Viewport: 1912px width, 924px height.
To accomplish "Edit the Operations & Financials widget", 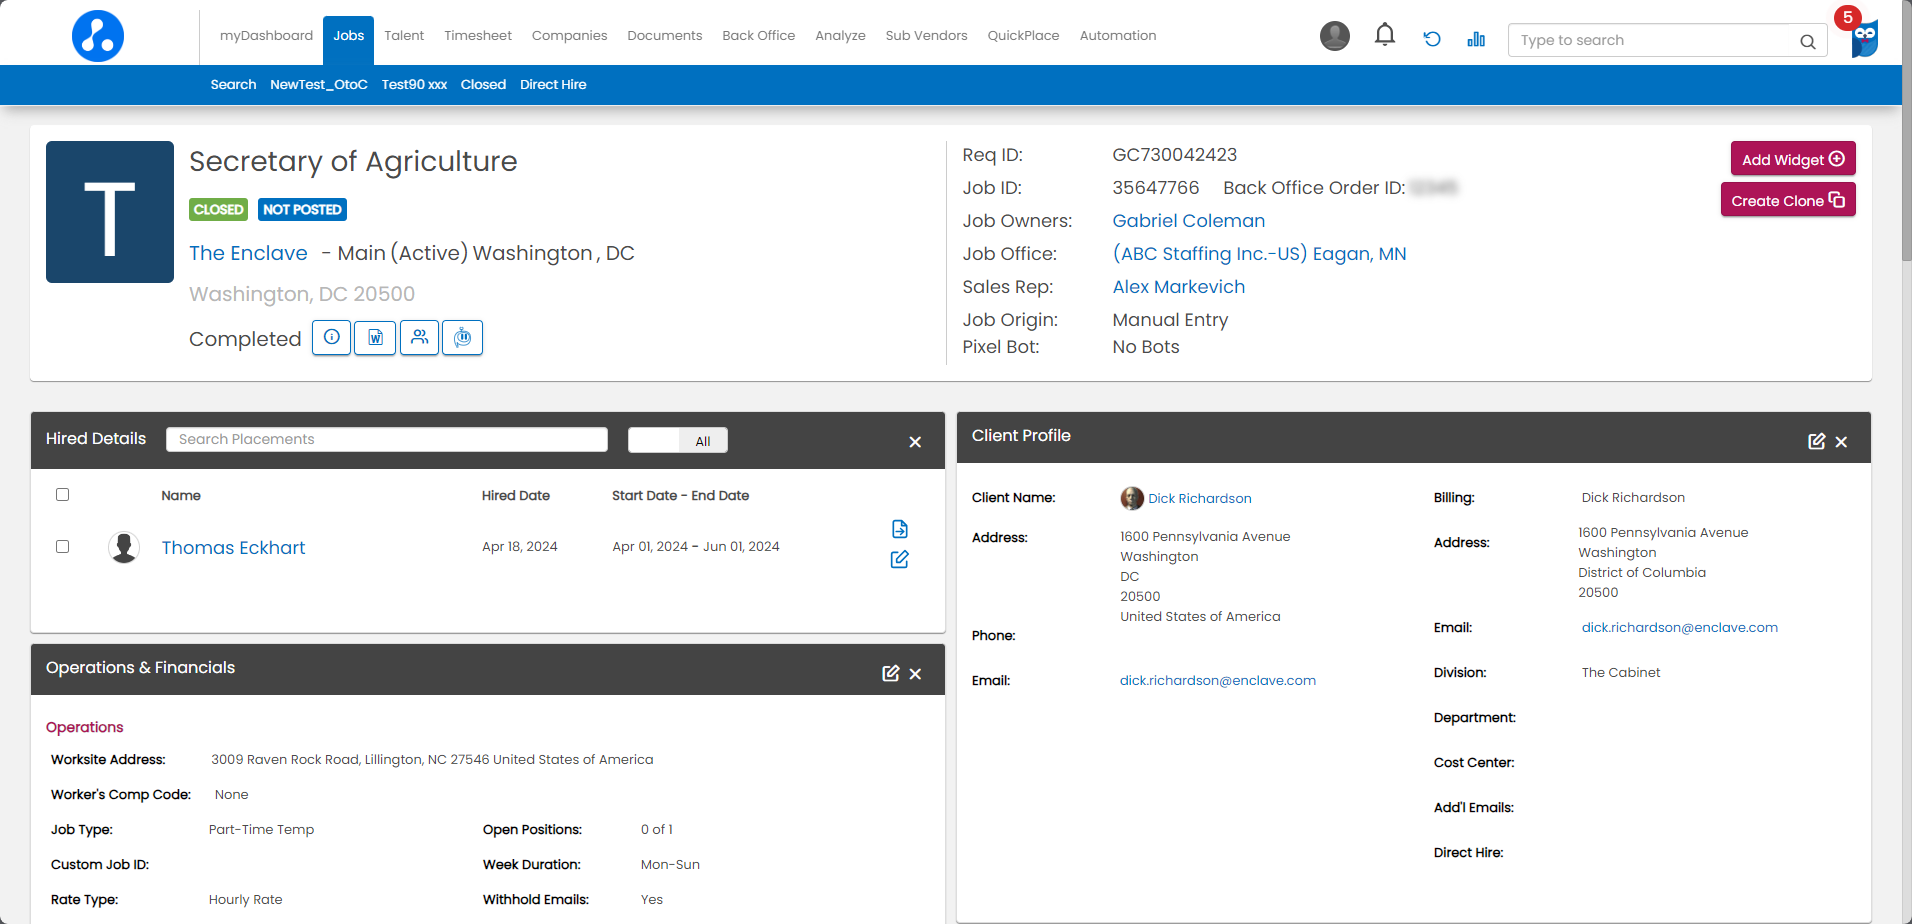I will 890,674.
